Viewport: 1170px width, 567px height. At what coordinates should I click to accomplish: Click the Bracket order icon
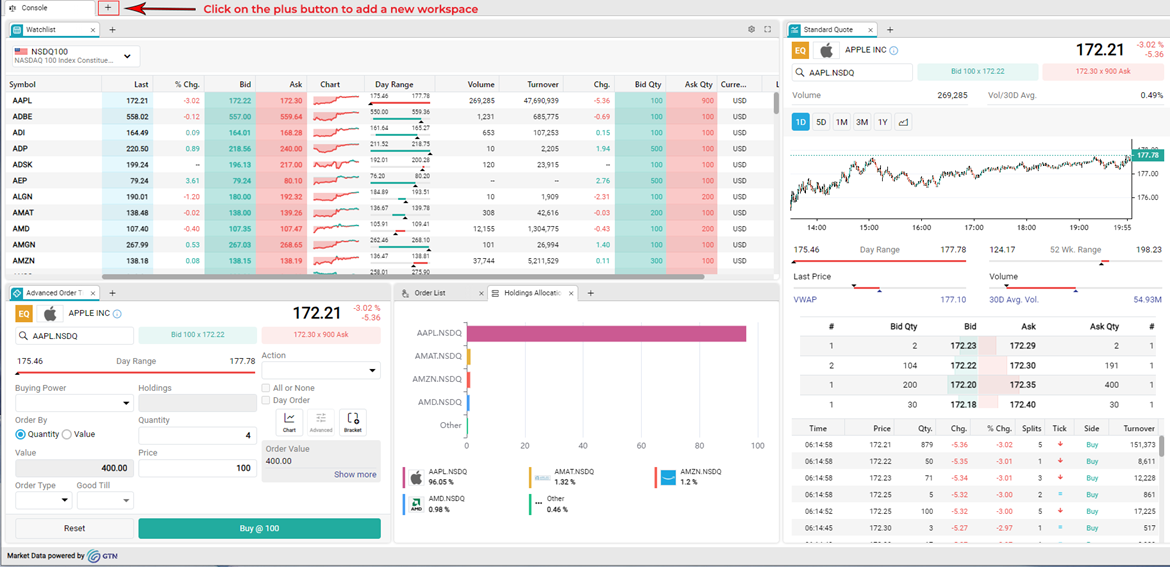(x=353, y=421)
